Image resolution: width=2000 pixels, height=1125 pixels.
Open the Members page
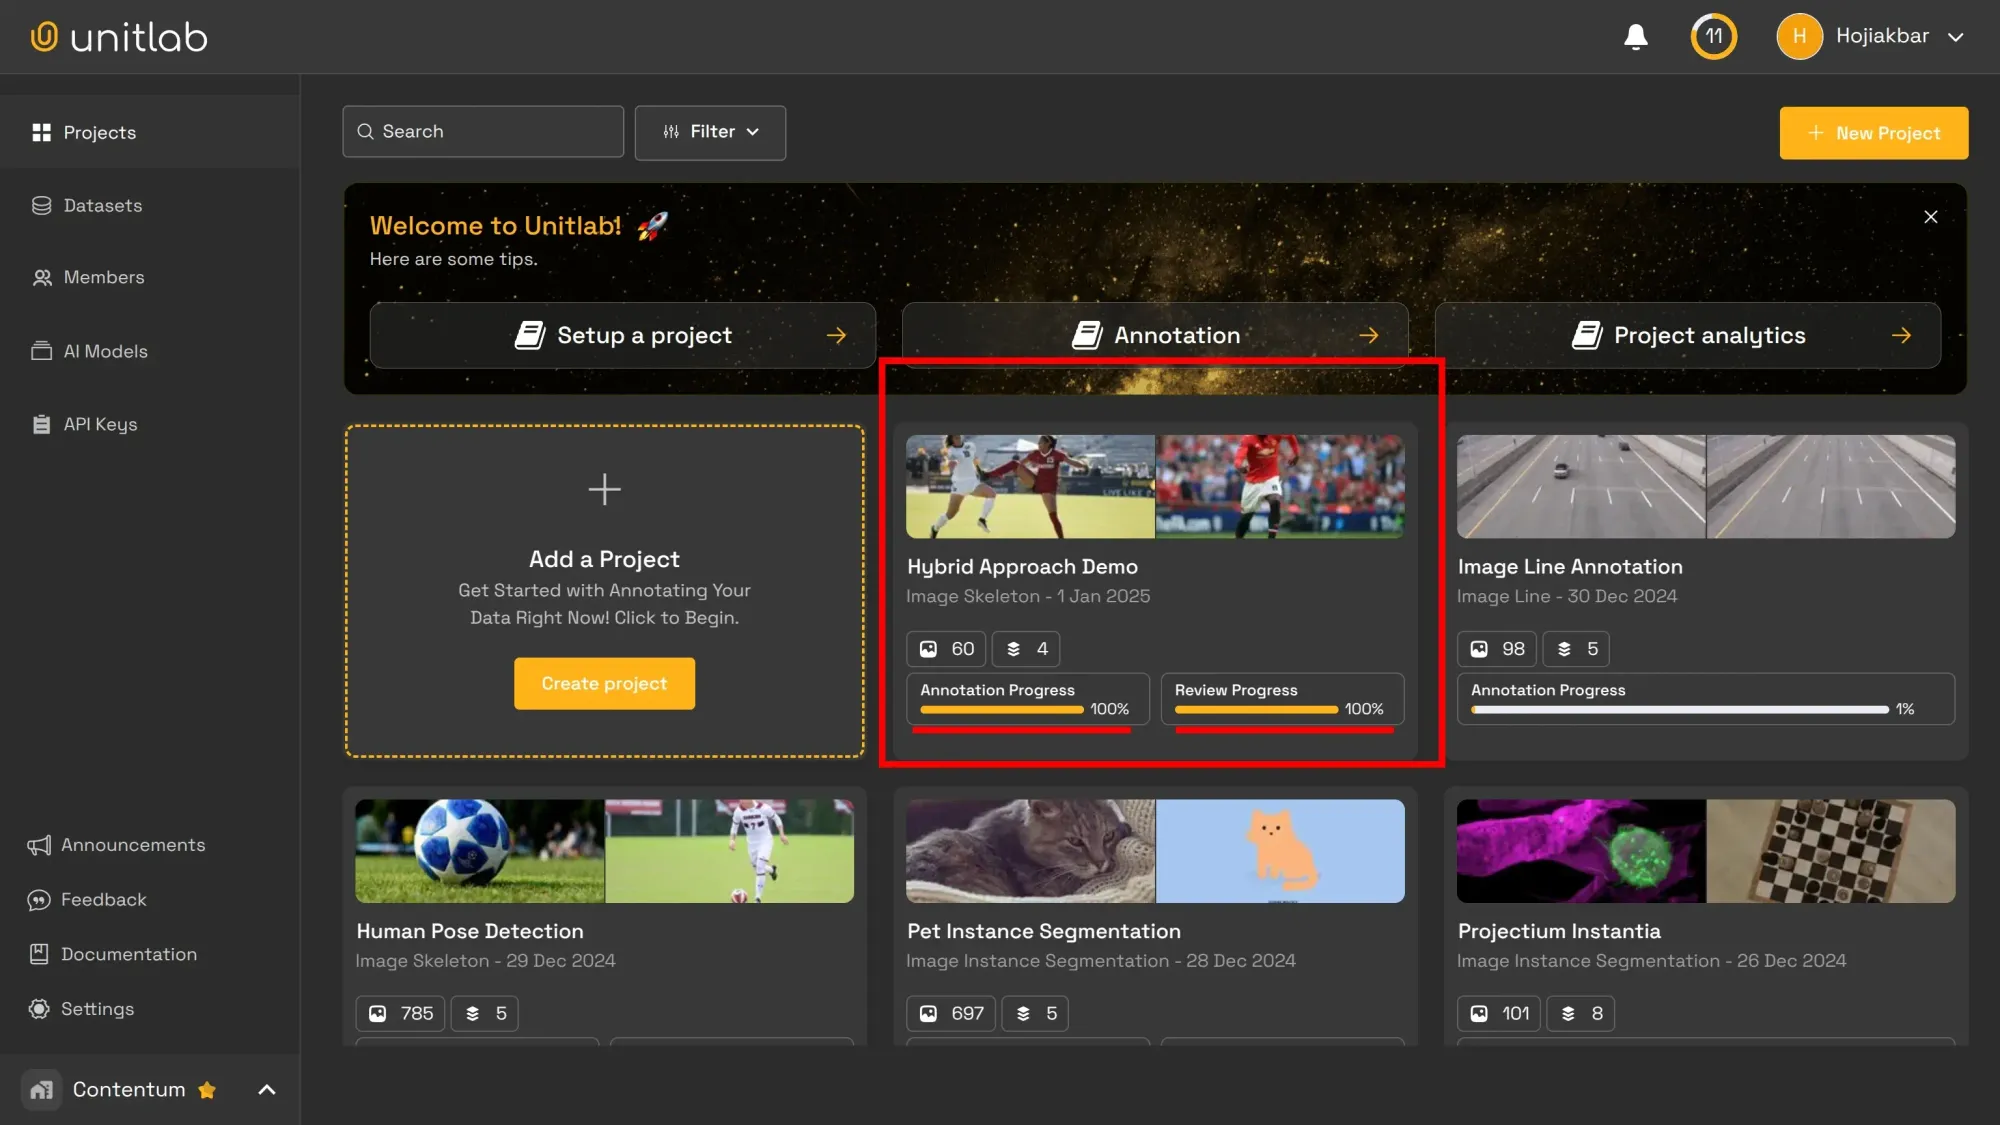(x=103, y=277)
